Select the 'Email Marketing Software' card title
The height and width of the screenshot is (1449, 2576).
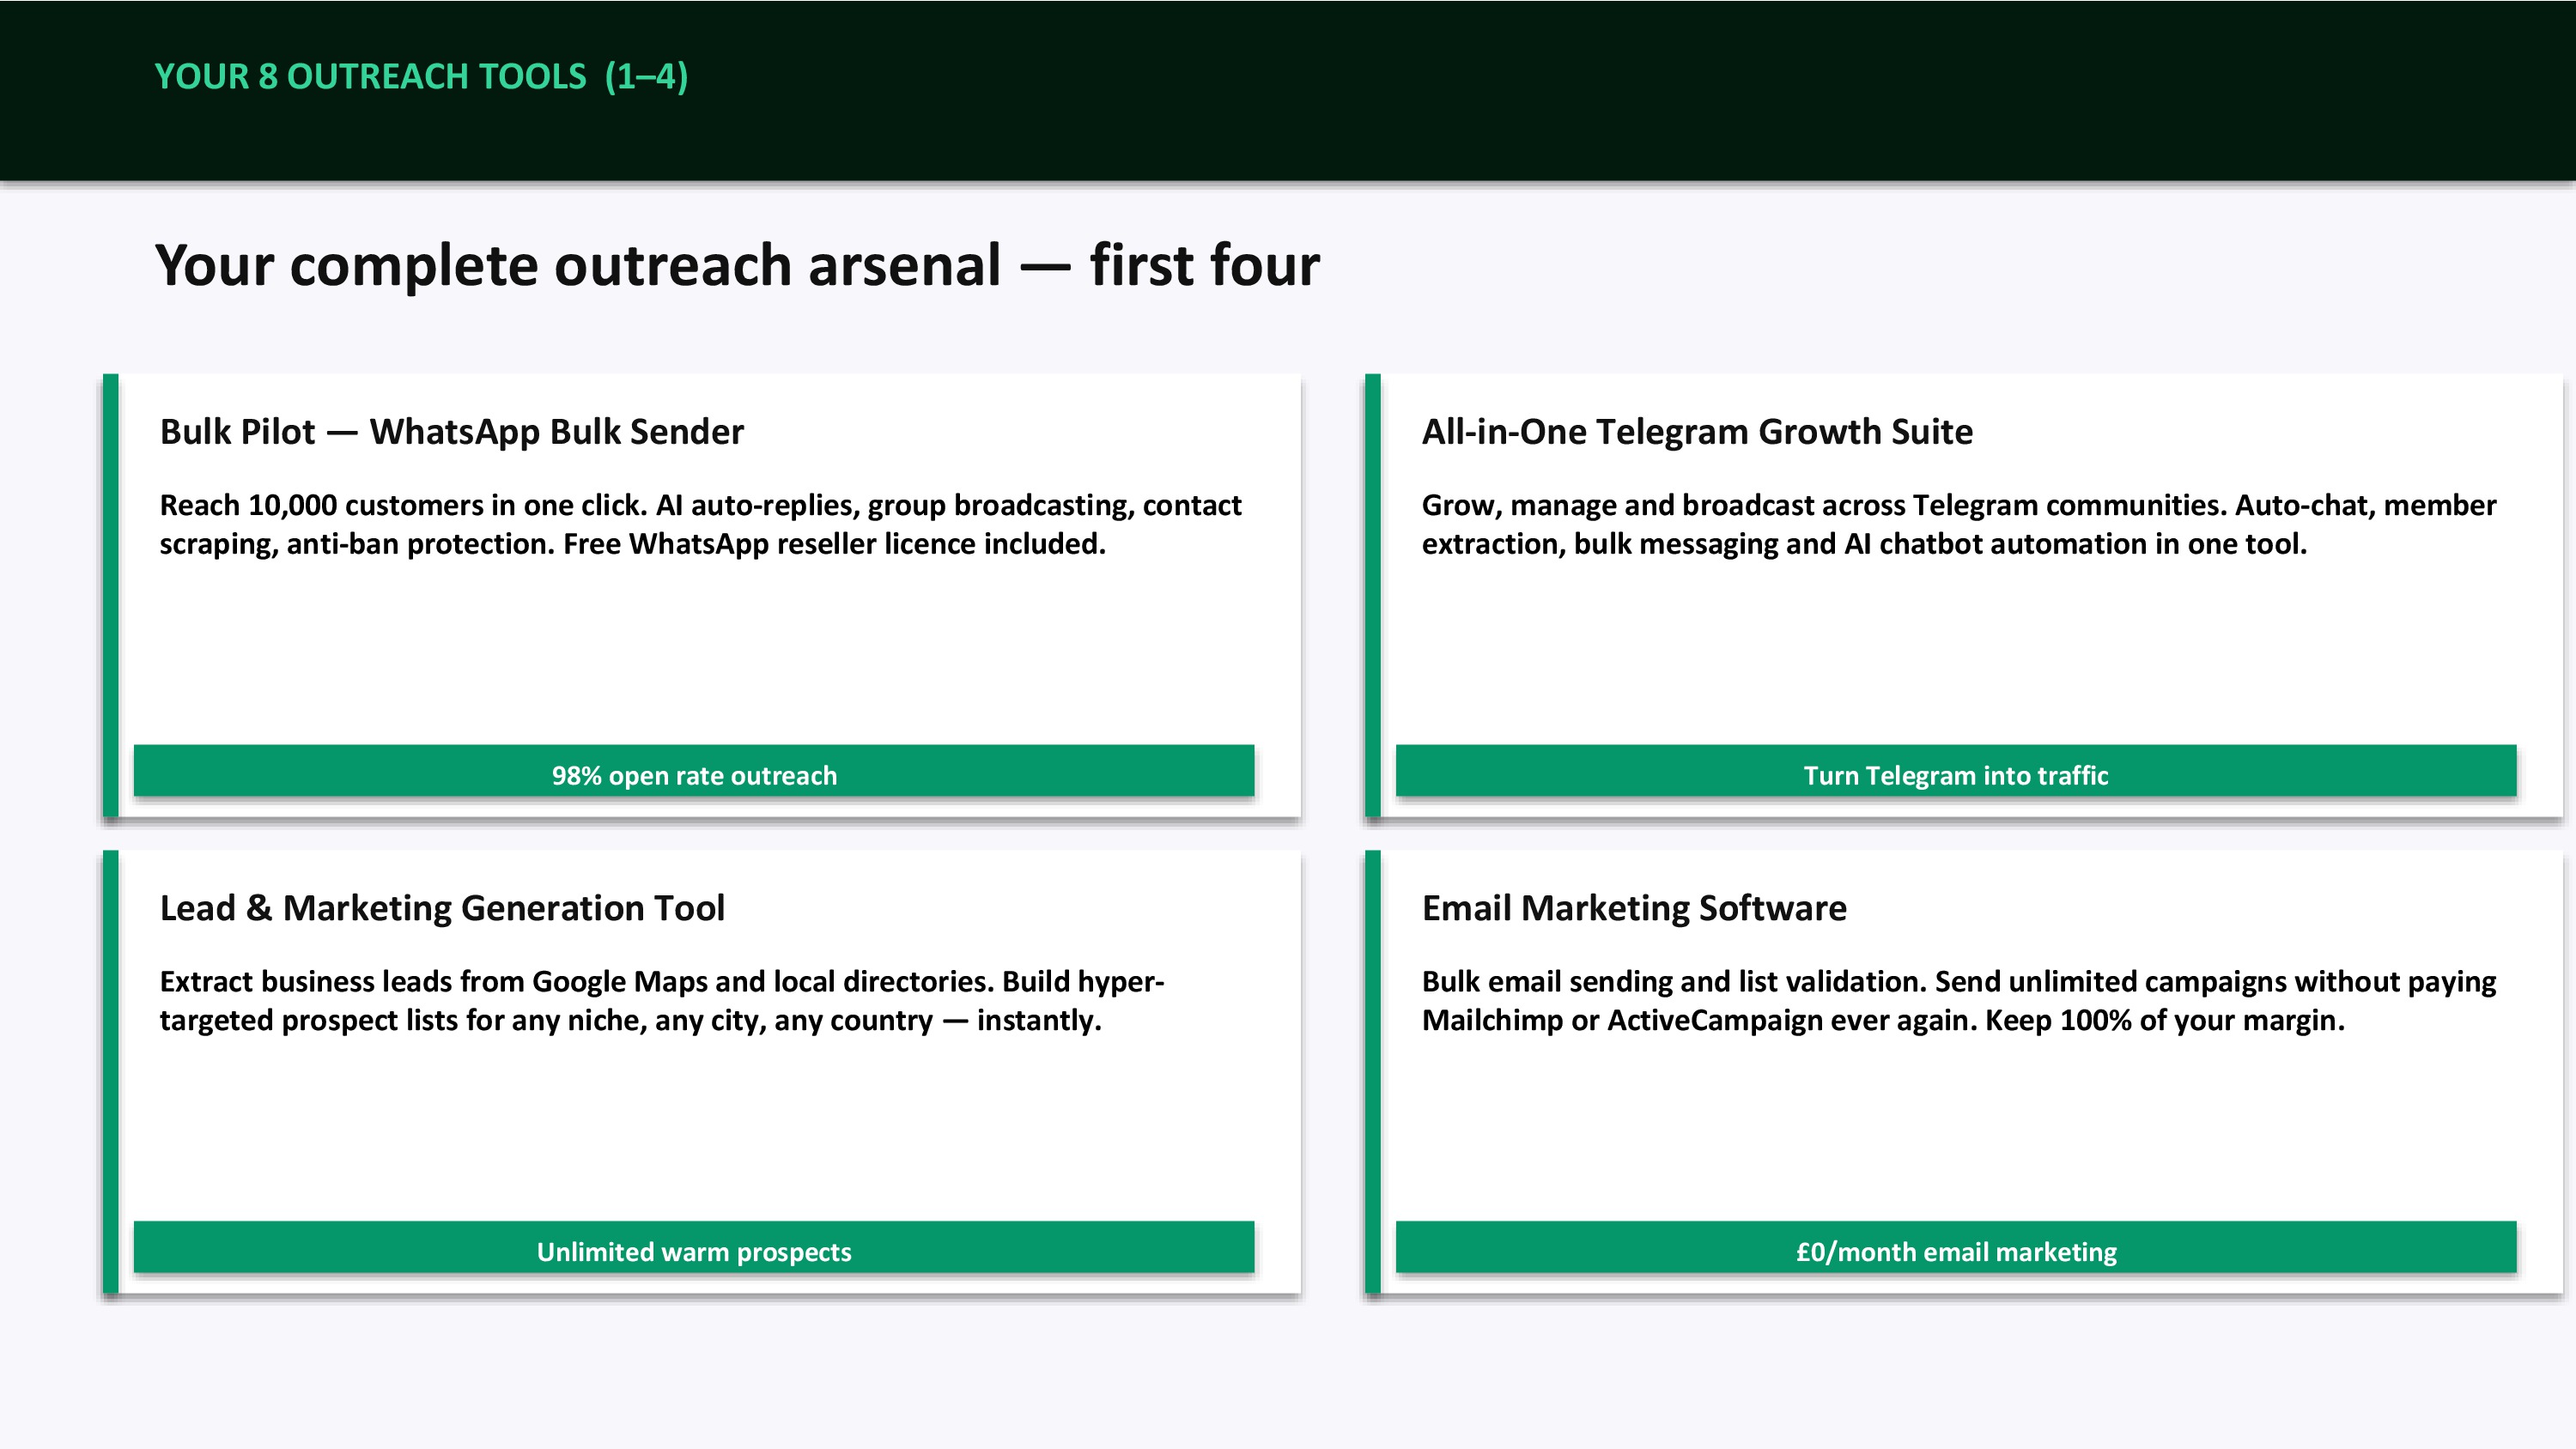coord(1634,908)
